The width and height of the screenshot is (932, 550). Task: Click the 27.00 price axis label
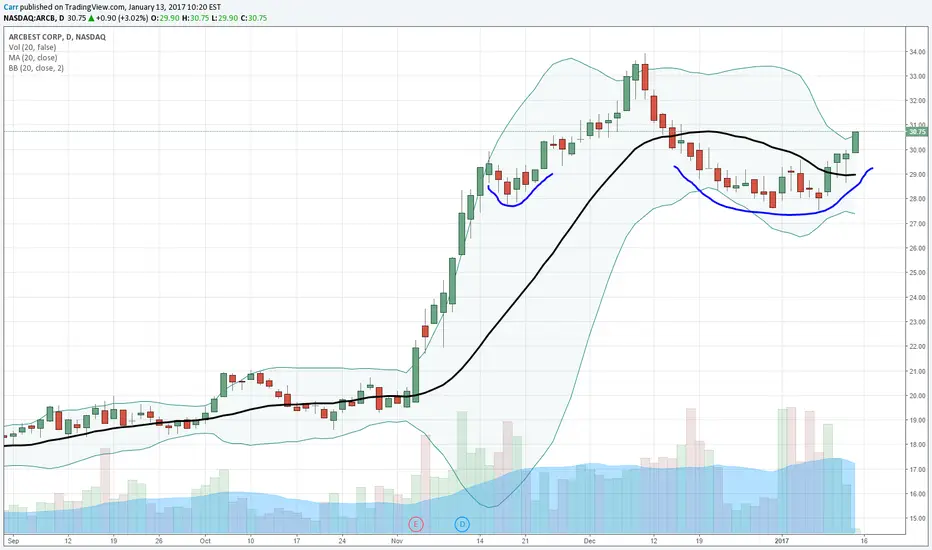(917, 224)
